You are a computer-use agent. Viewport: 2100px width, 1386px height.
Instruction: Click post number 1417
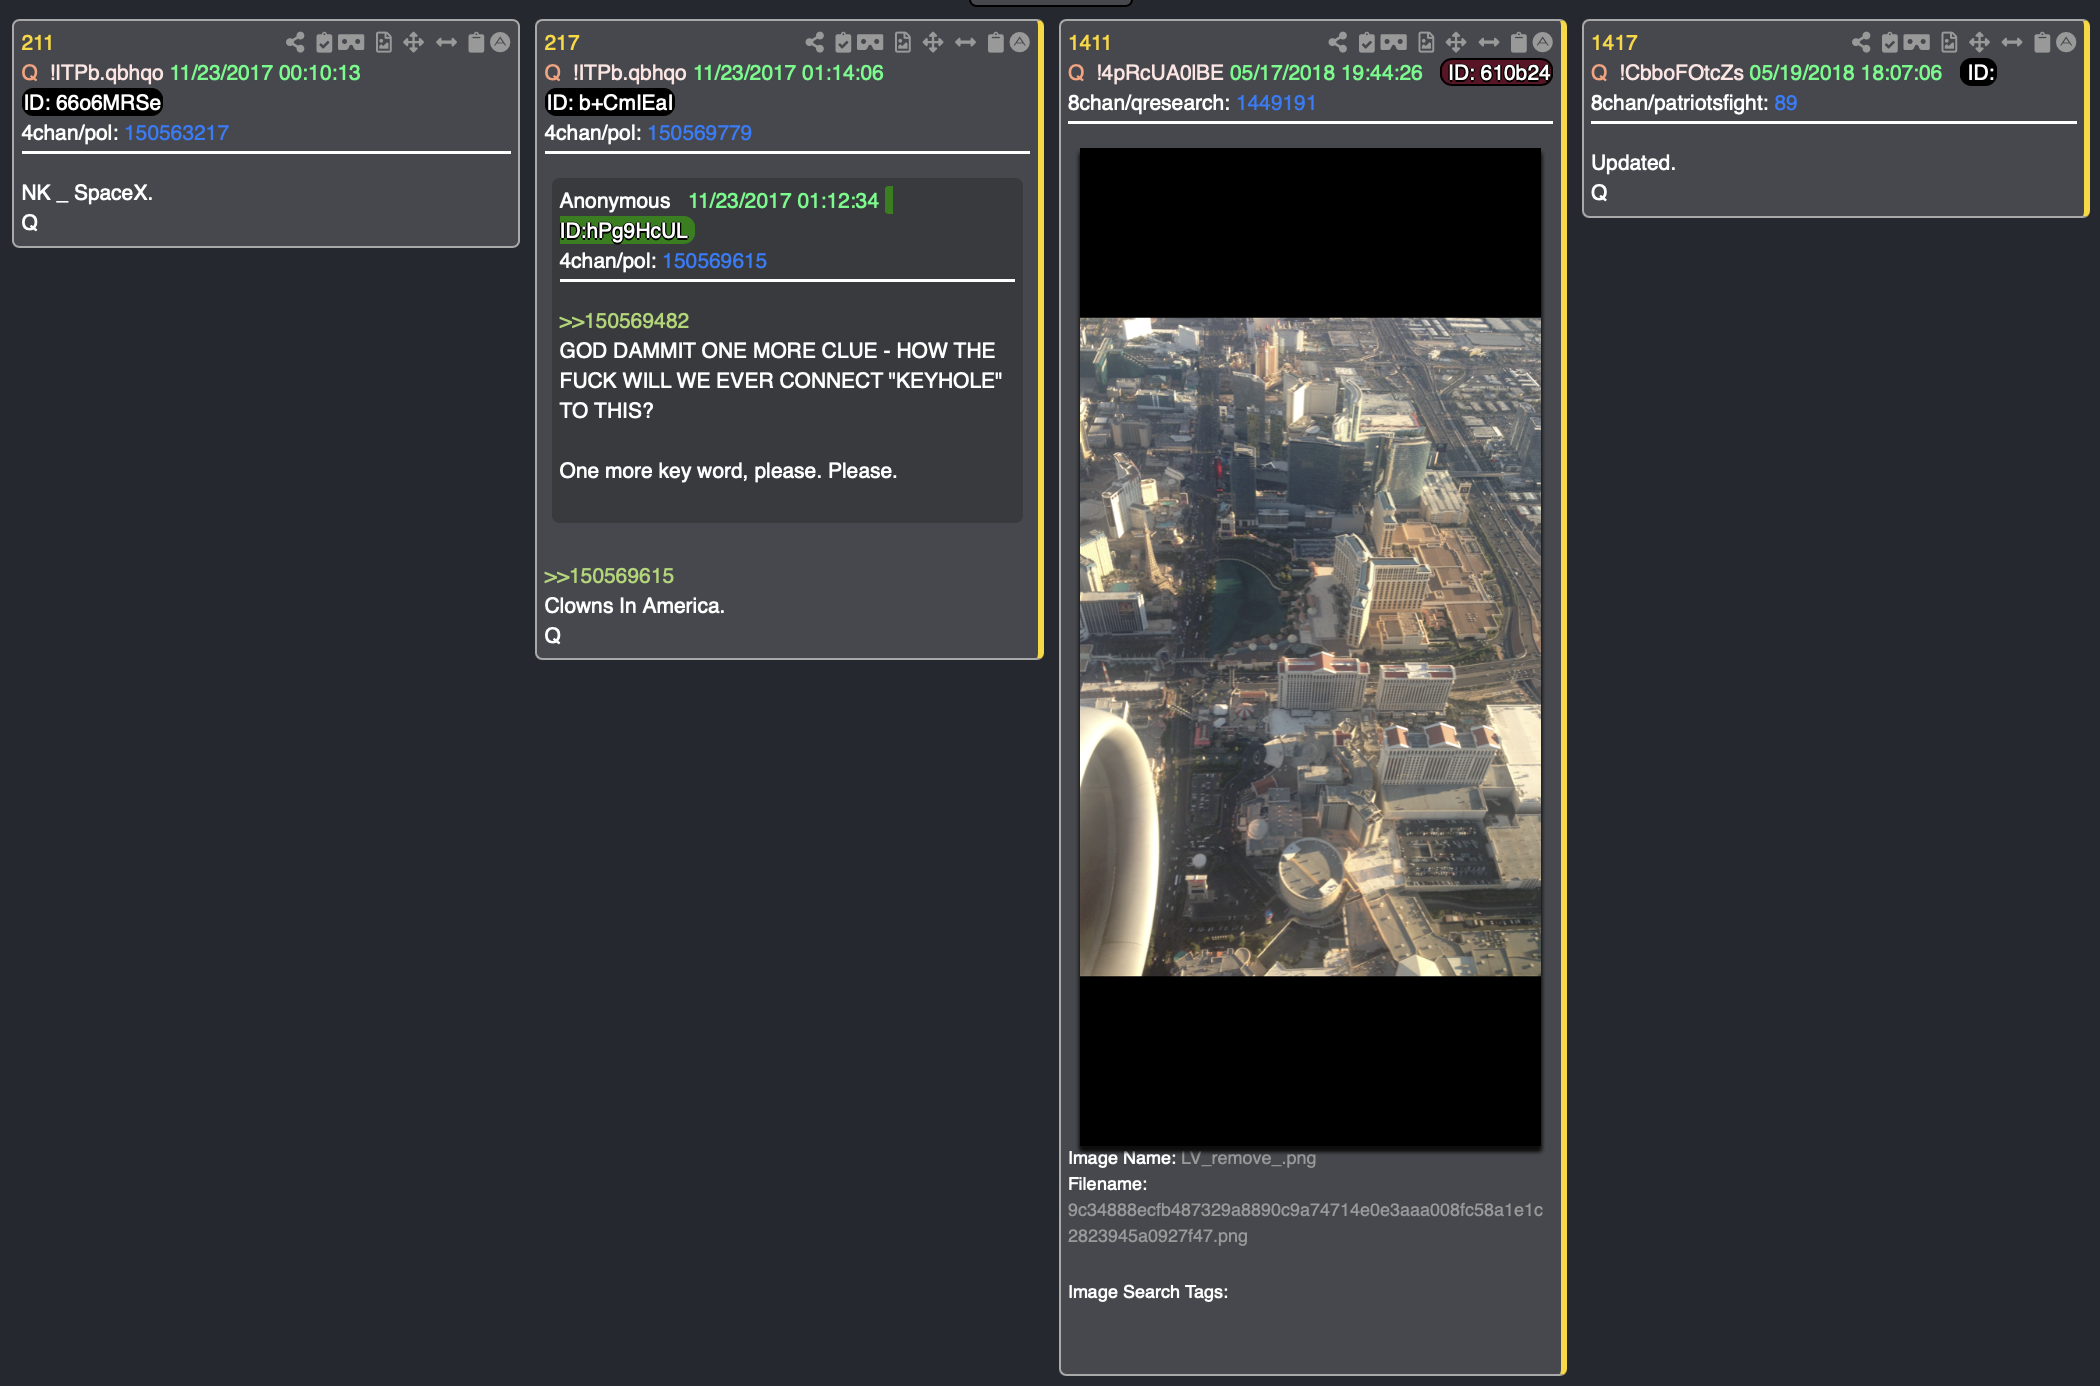1614,43
